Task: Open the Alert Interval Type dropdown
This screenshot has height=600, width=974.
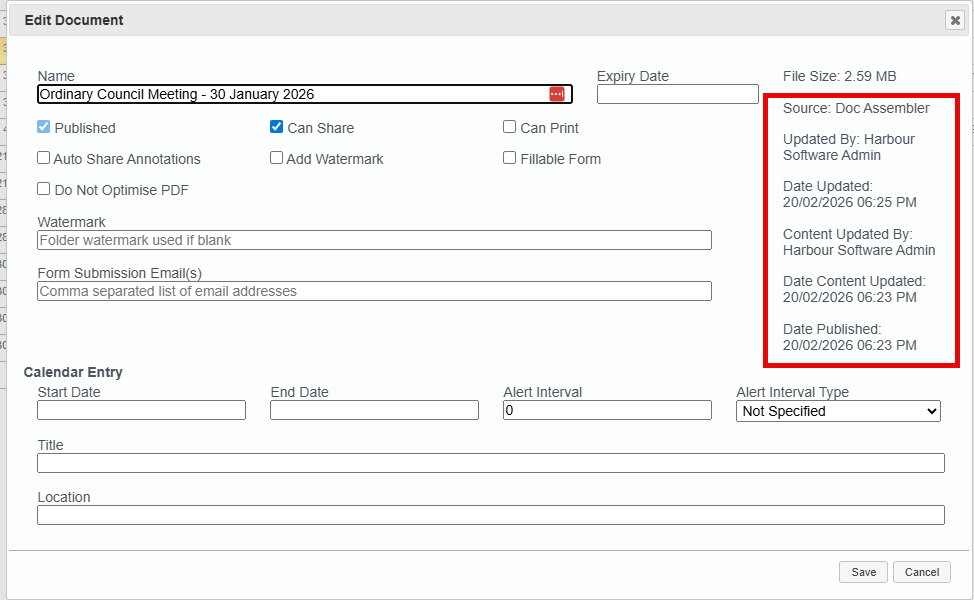Action: click(837, 411)
